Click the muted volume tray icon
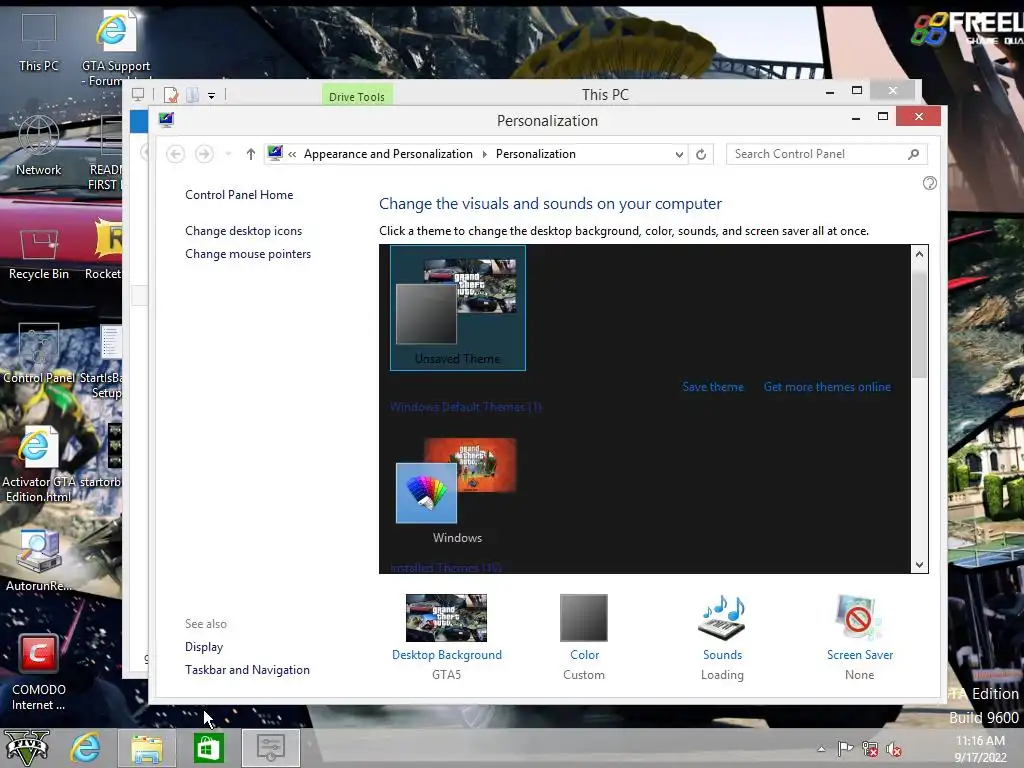 point(894,748)
